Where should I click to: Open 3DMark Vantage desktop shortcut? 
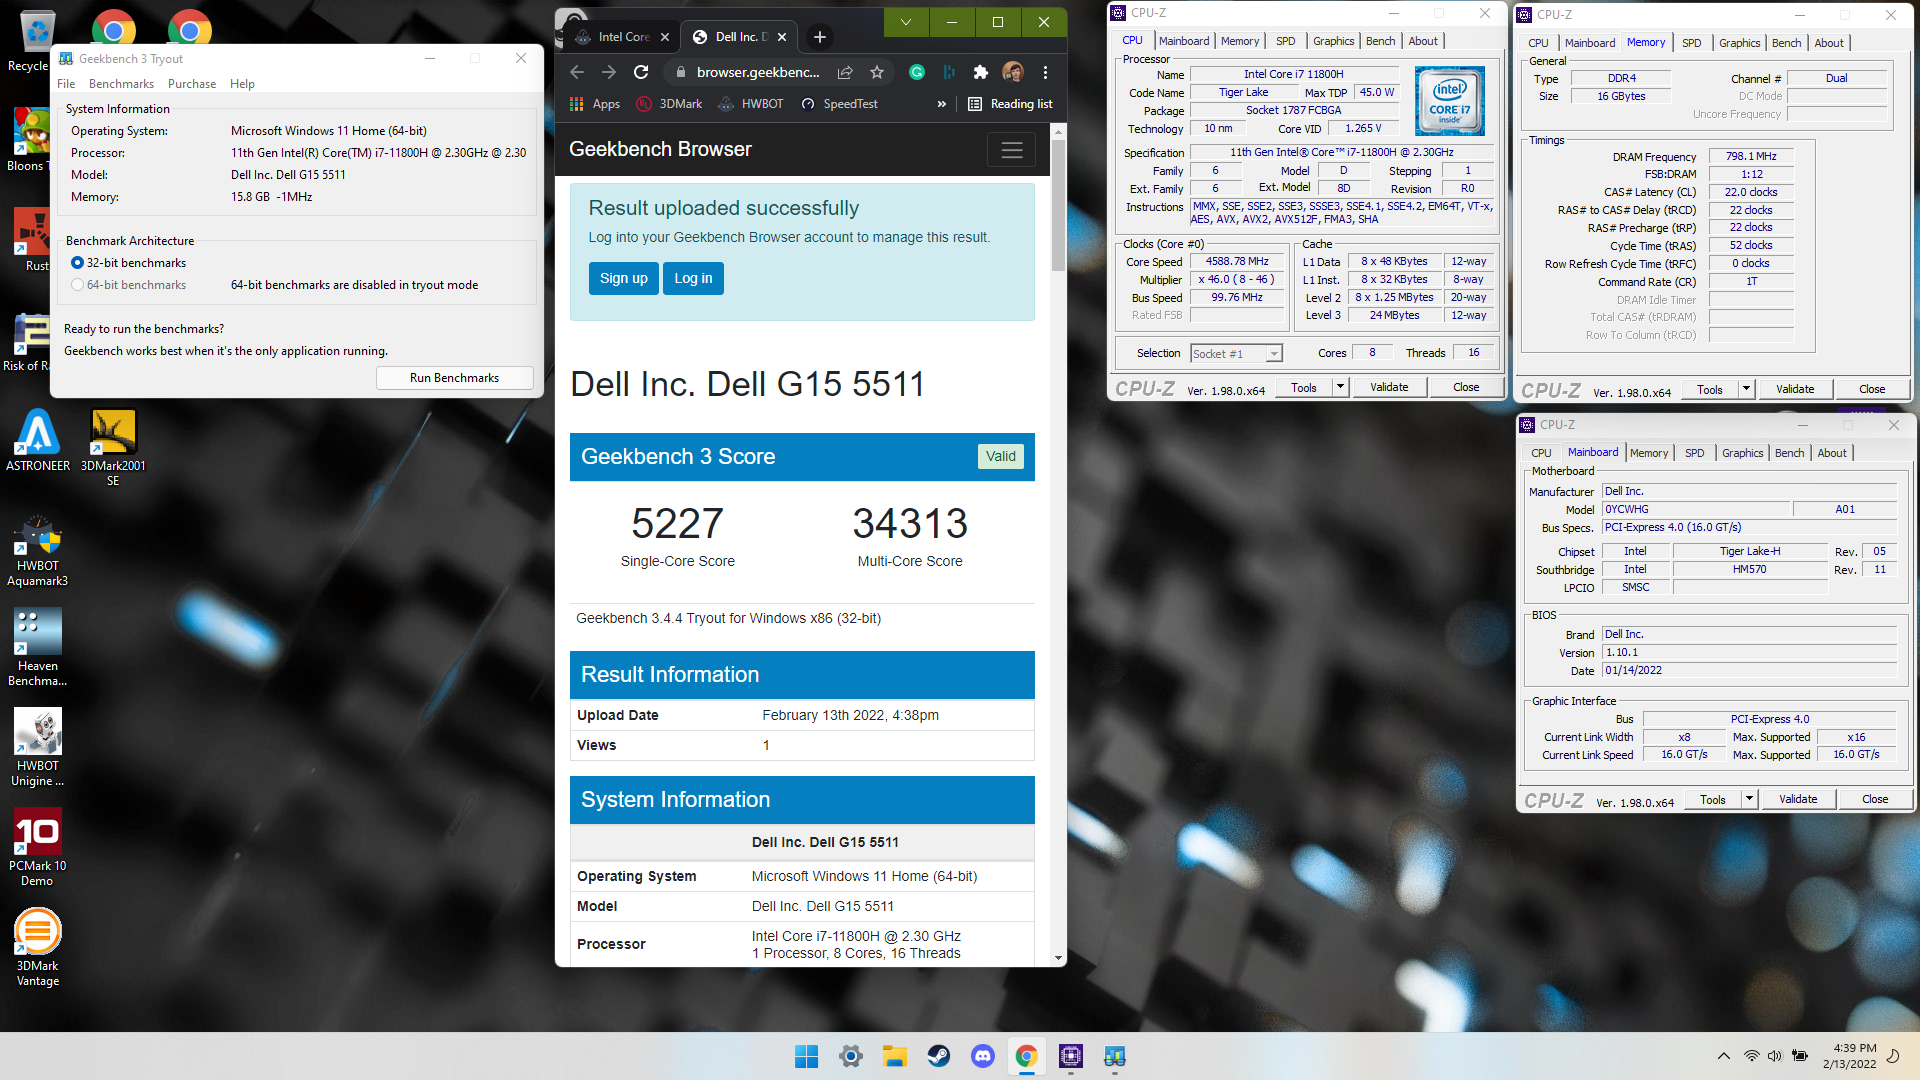point(38,948)
